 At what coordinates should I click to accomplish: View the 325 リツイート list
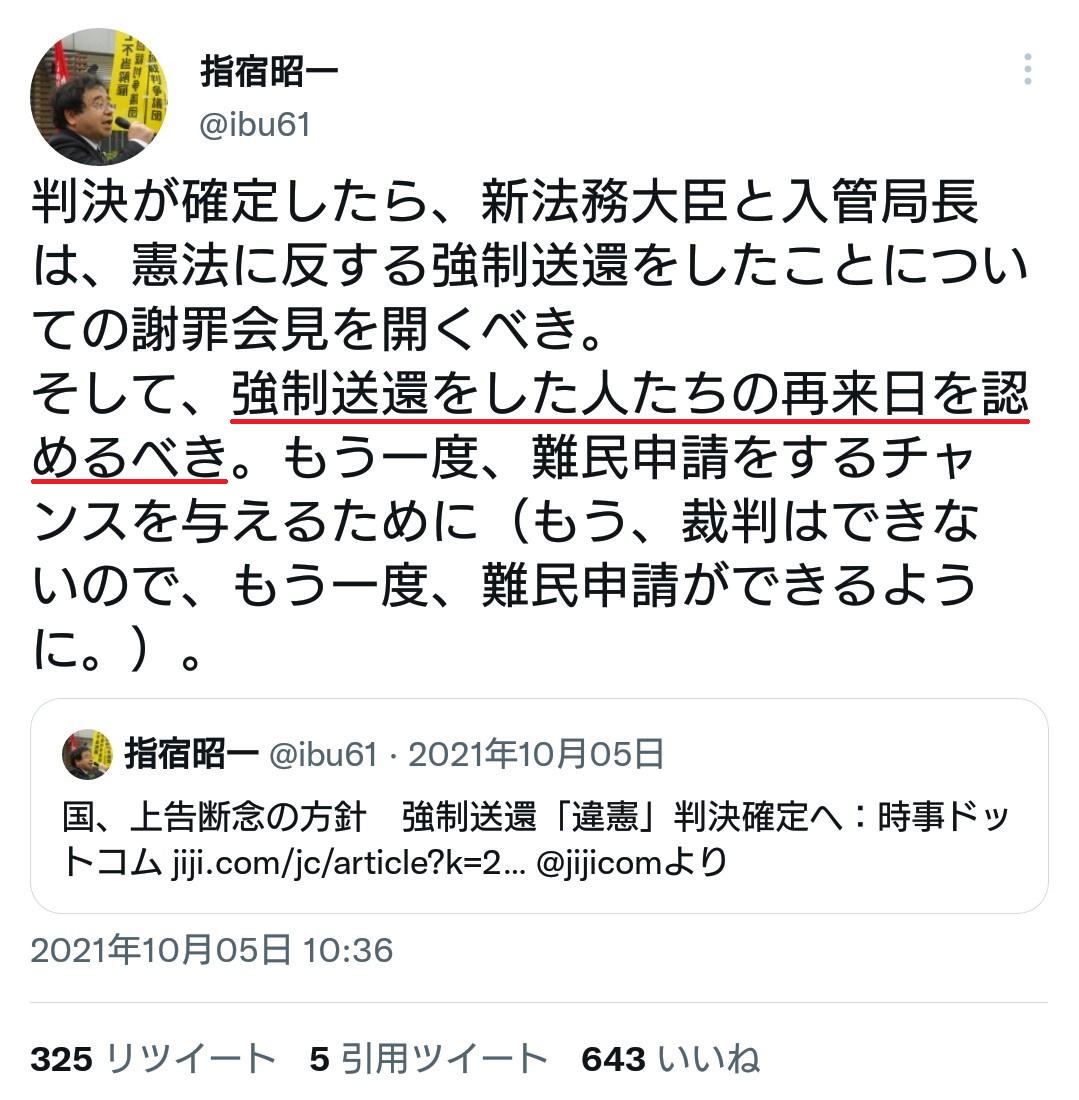click(153, 1059)
